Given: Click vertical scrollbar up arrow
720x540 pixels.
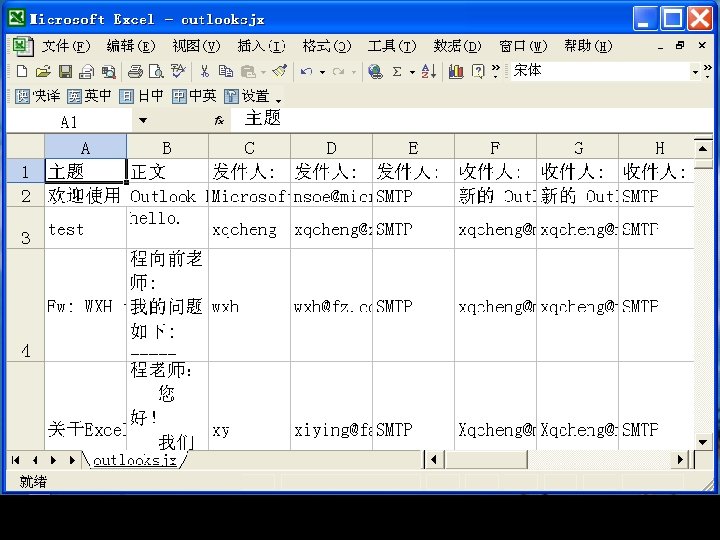Looking at the screenshot, I should tap(703, 148).
